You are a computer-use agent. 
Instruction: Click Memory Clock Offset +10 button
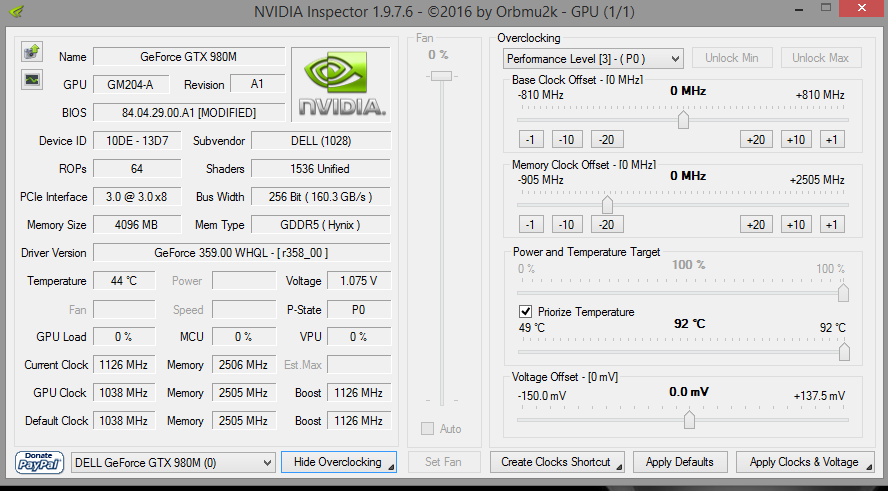(796, 224)
